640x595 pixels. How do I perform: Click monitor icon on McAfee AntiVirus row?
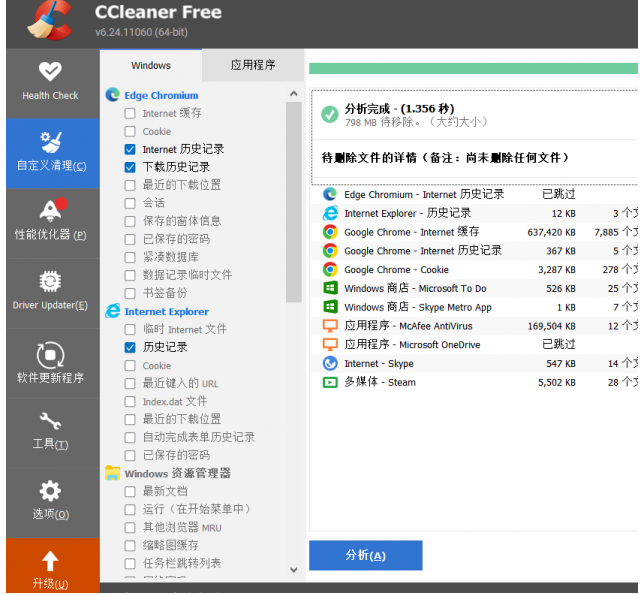330,326
